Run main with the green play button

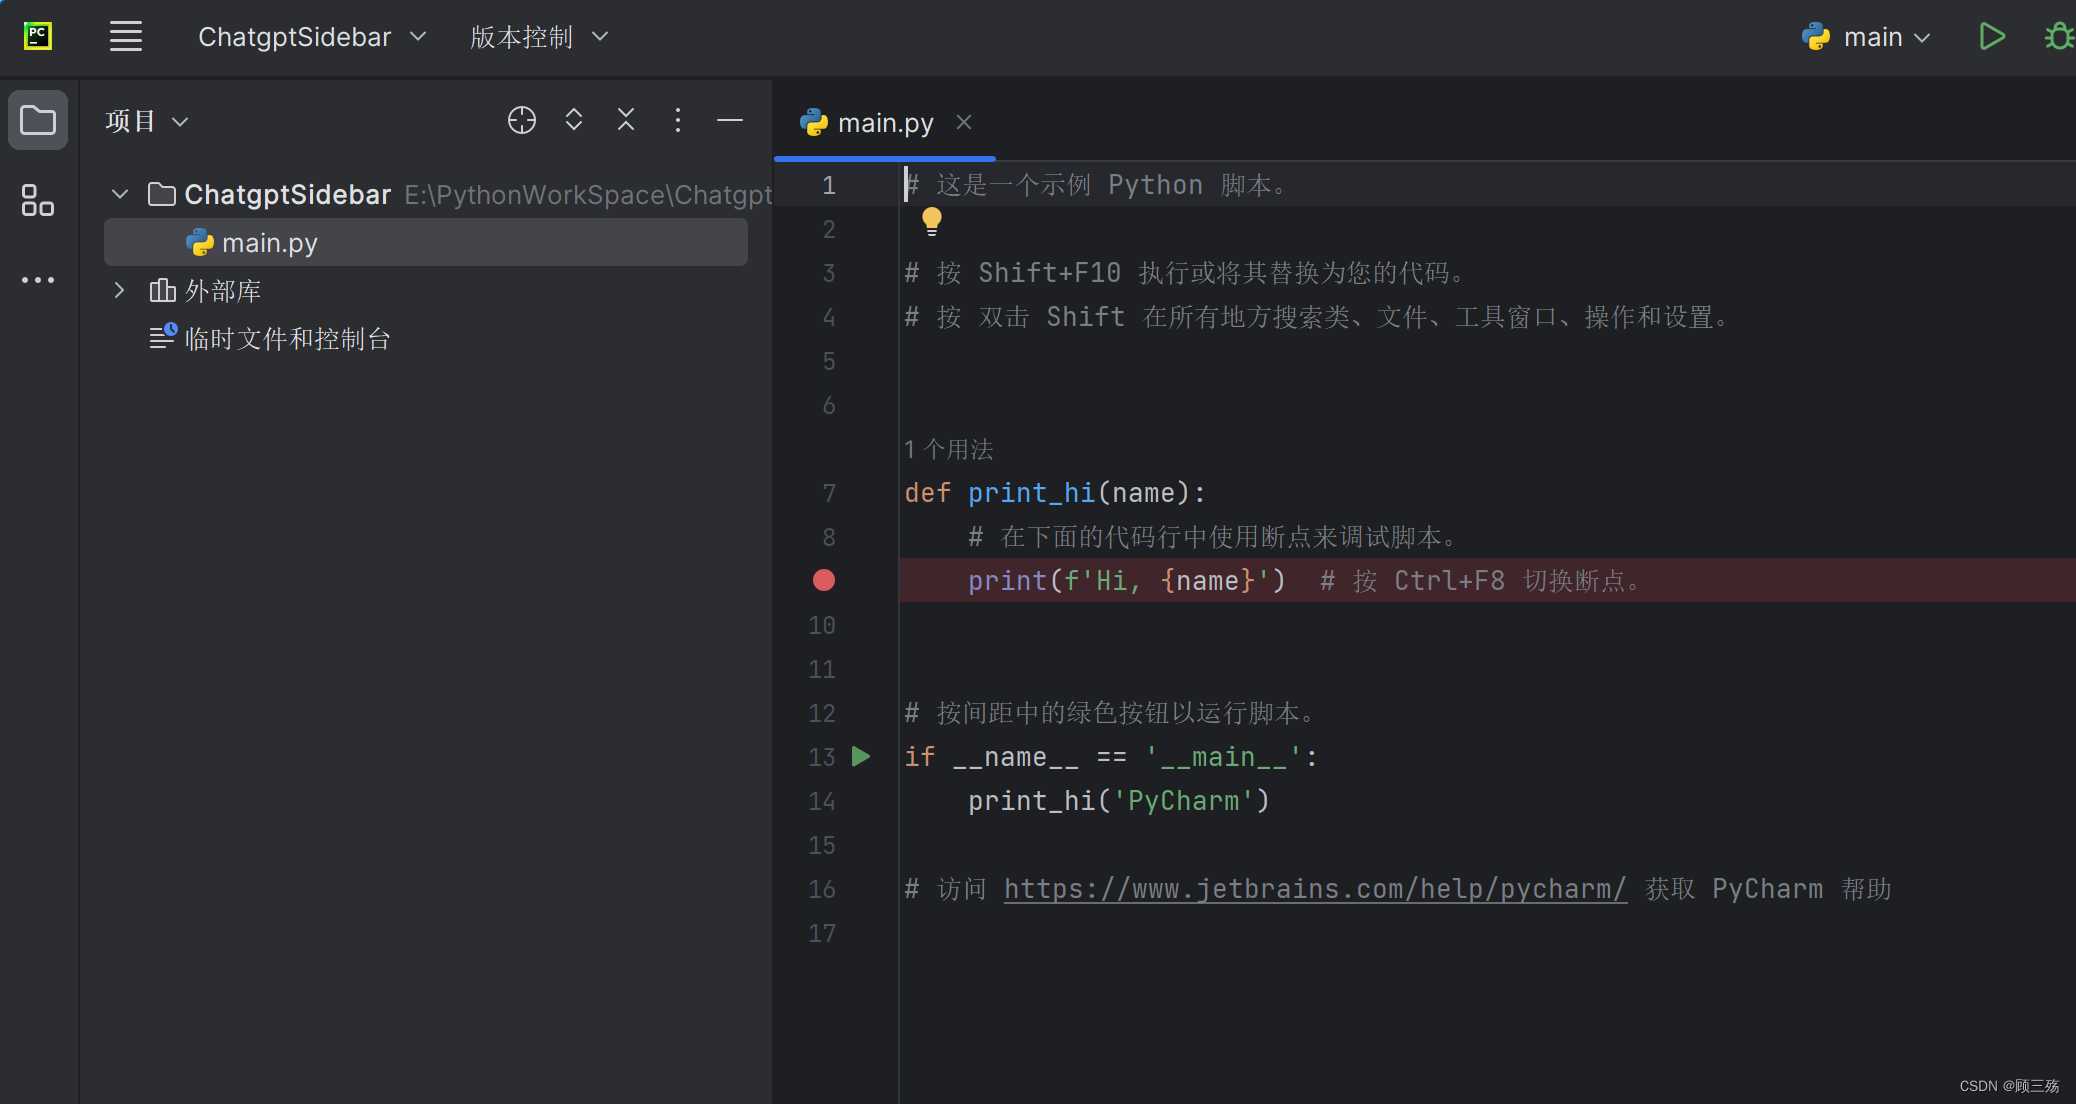[x=1991, y=37]
